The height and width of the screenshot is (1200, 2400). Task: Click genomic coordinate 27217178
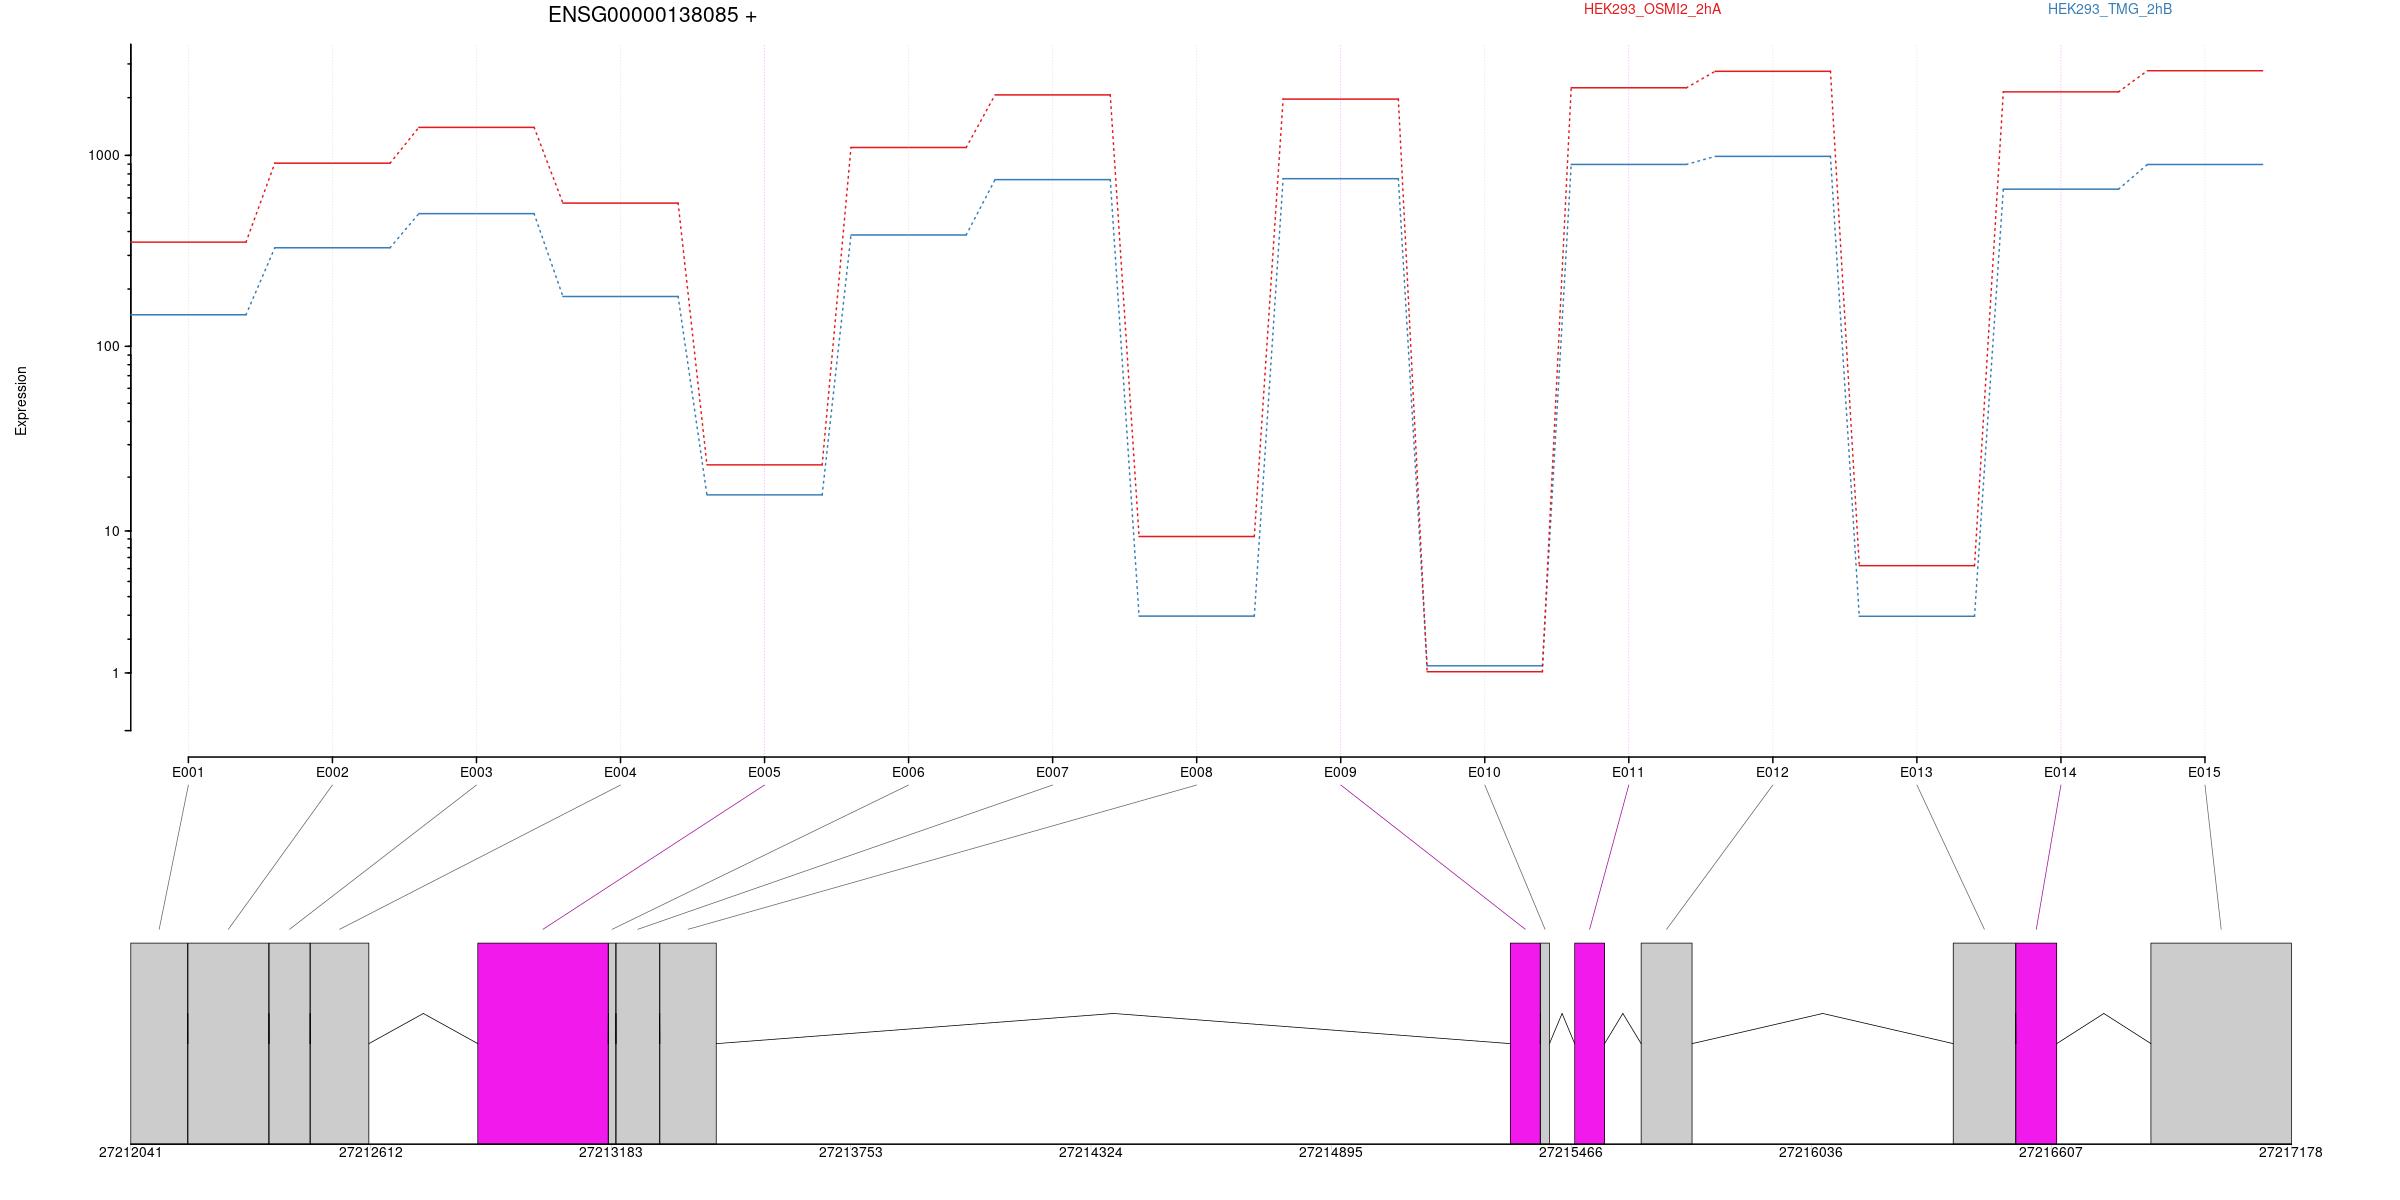[x=2290, y=1152]
